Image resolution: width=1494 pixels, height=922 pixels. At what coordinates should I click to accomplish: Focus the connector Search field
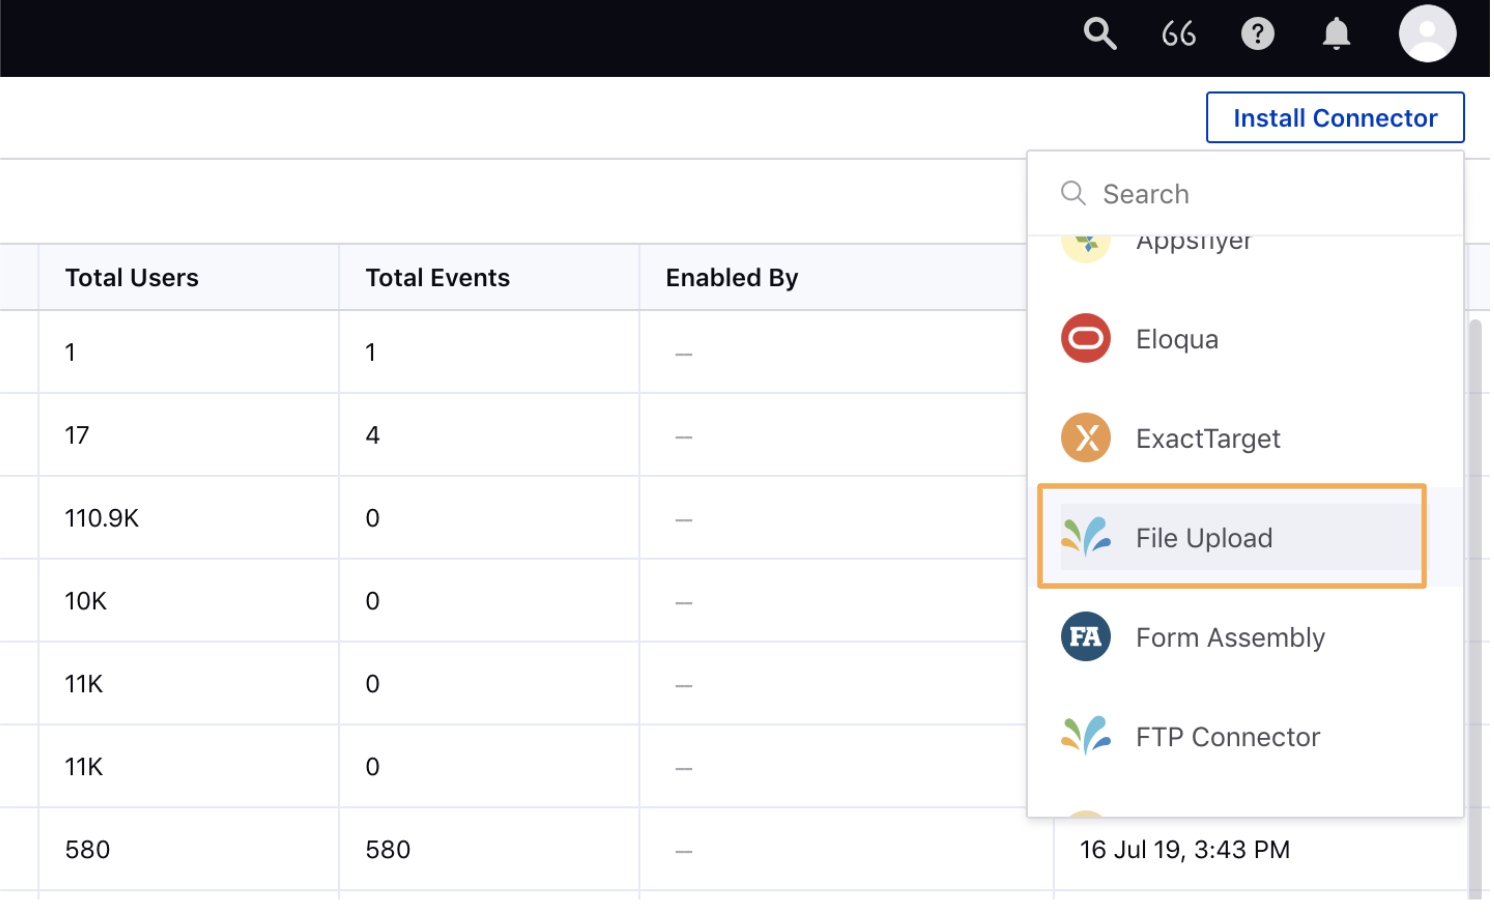[x=1245, y=194]
